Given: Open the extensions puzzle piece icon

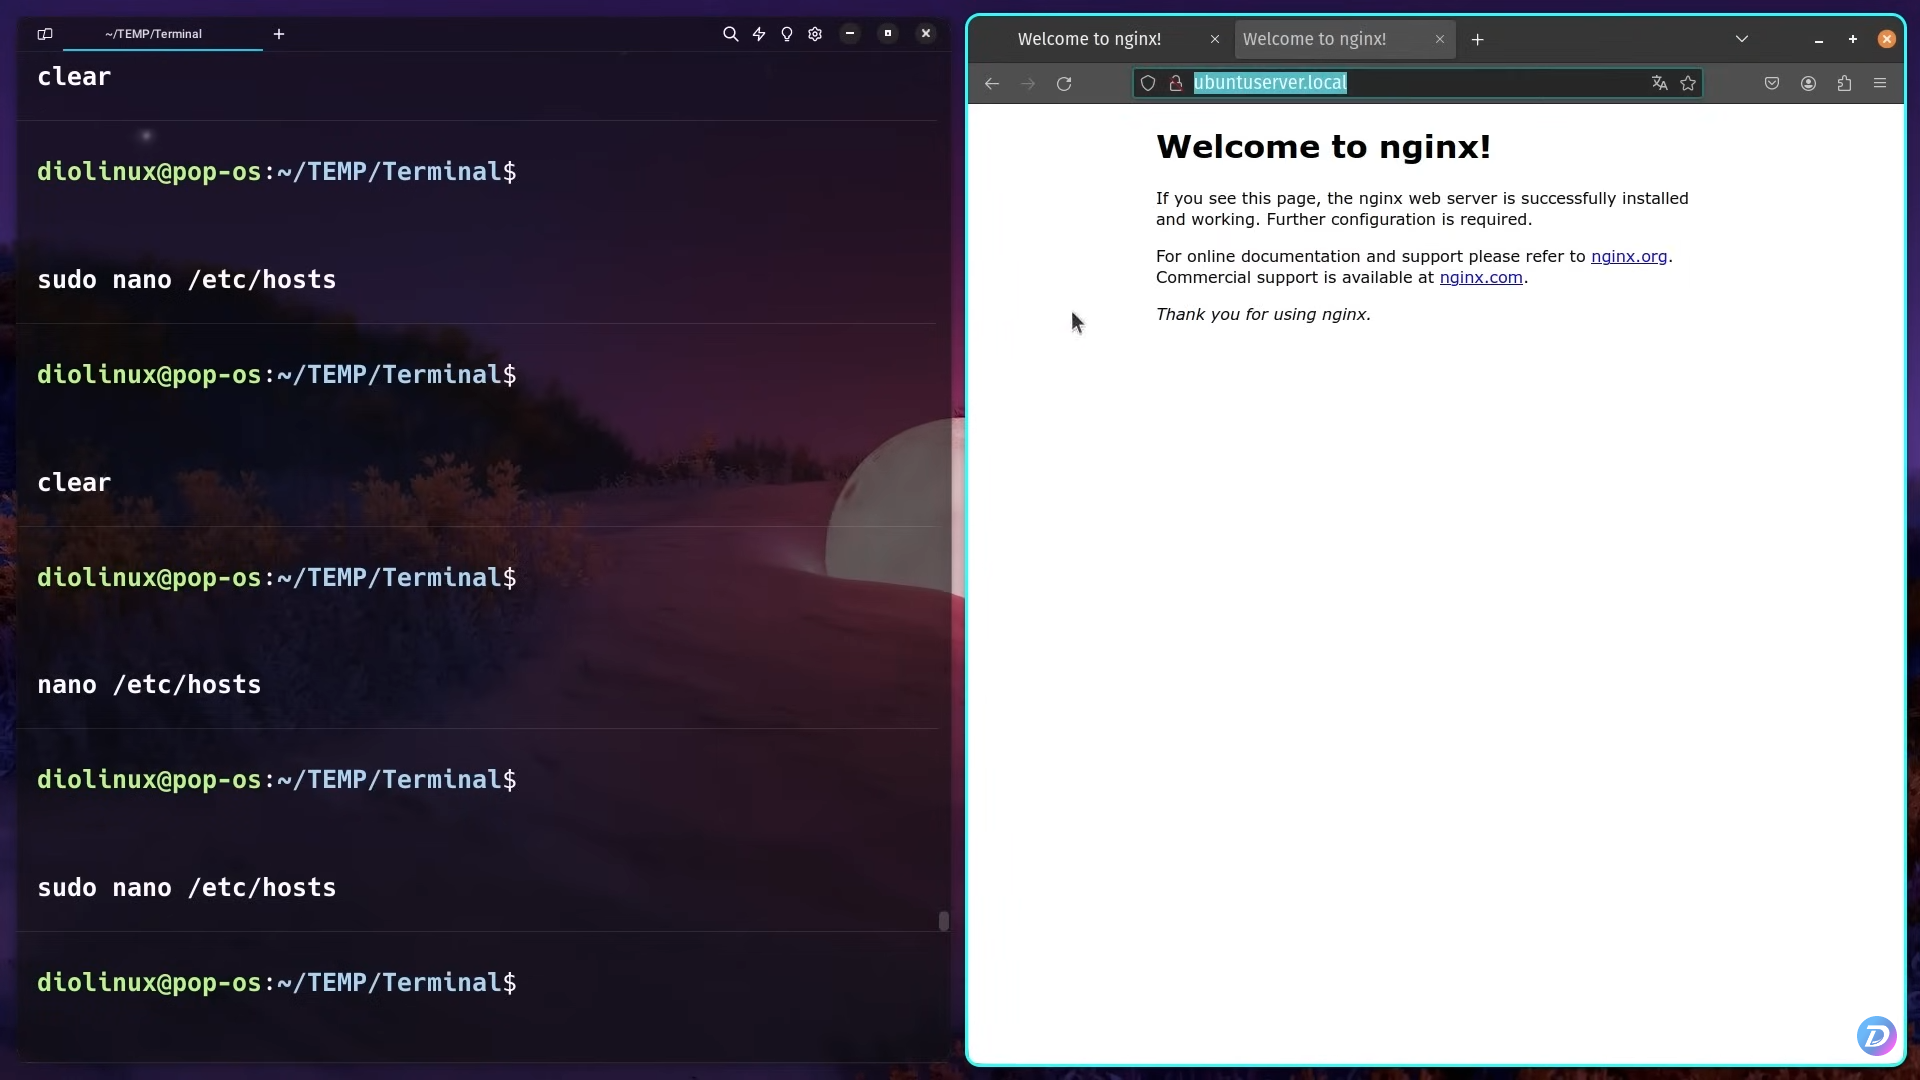Looking at the screenshot, I should 1844,83.
